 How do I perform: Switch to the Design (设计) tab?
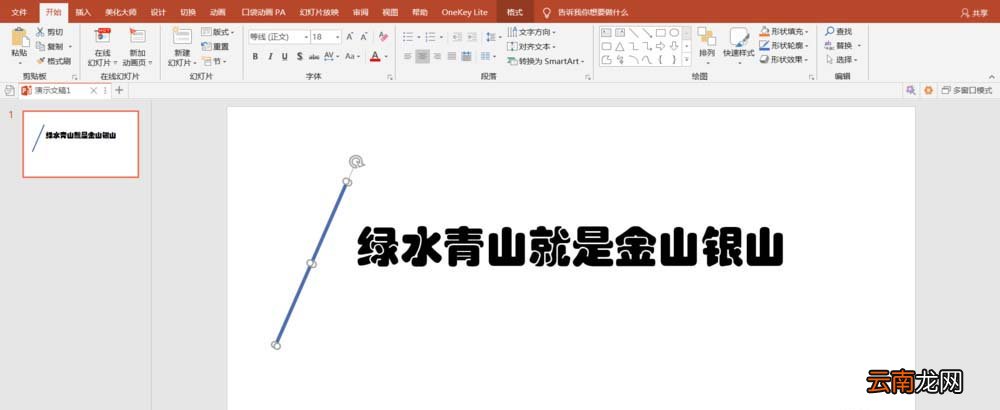pyautogui.click(x=158, y=12)
